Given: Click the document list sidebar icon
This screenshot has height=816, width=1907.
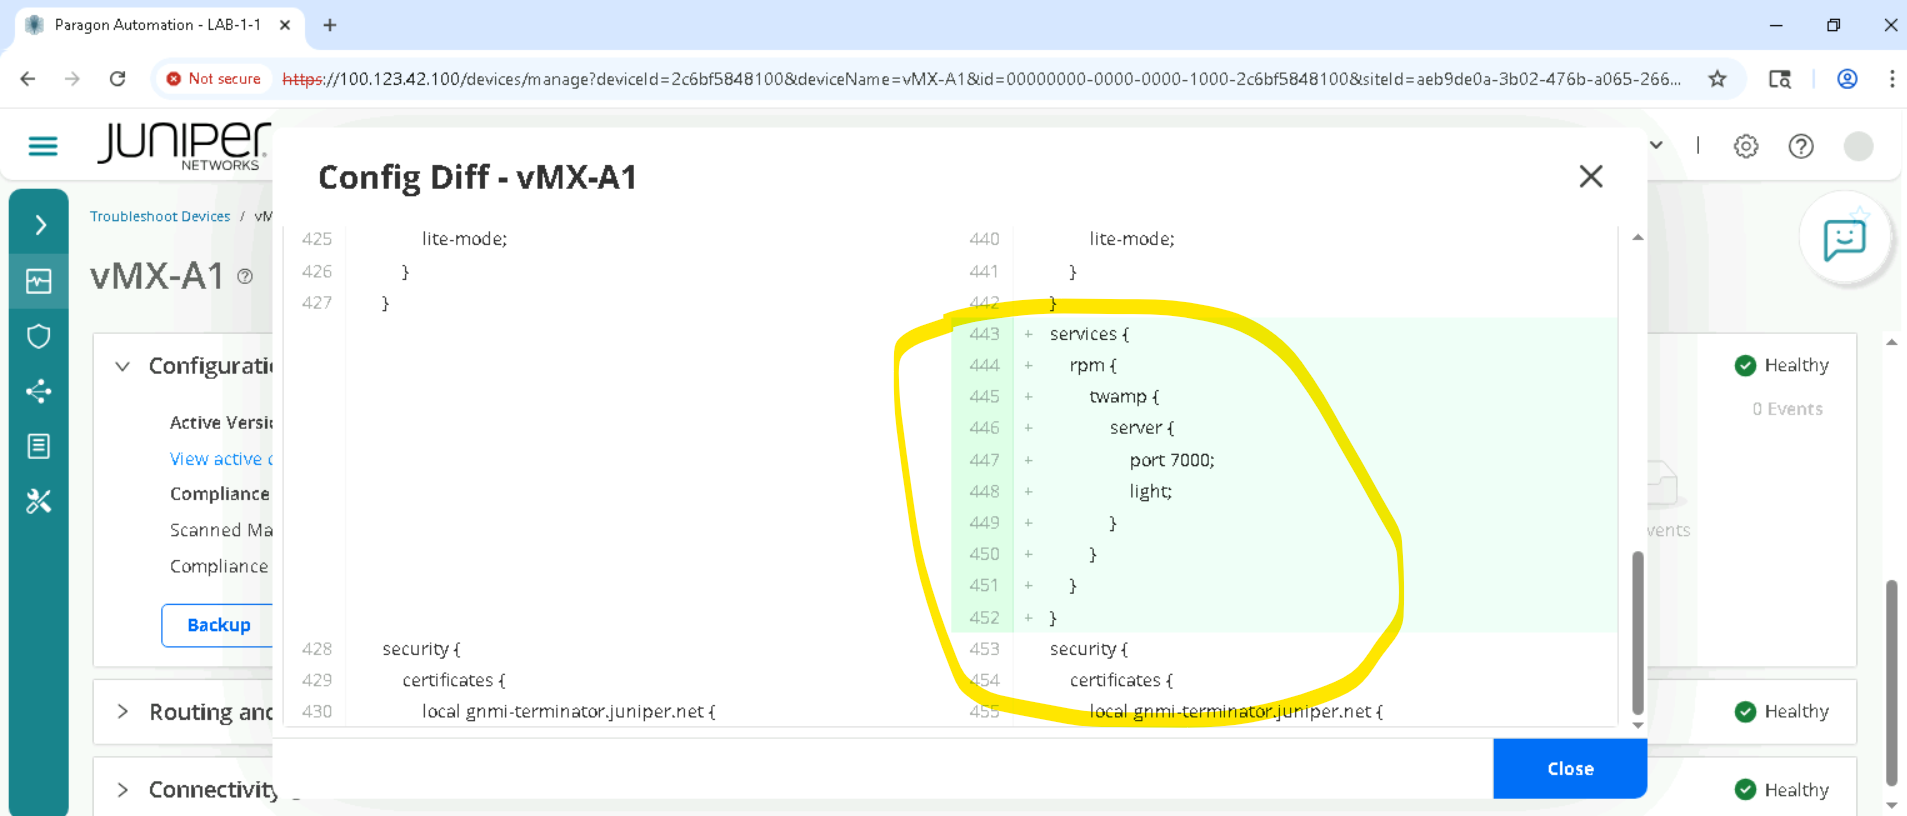Looking at the screenshot, I should click(39, 446).
